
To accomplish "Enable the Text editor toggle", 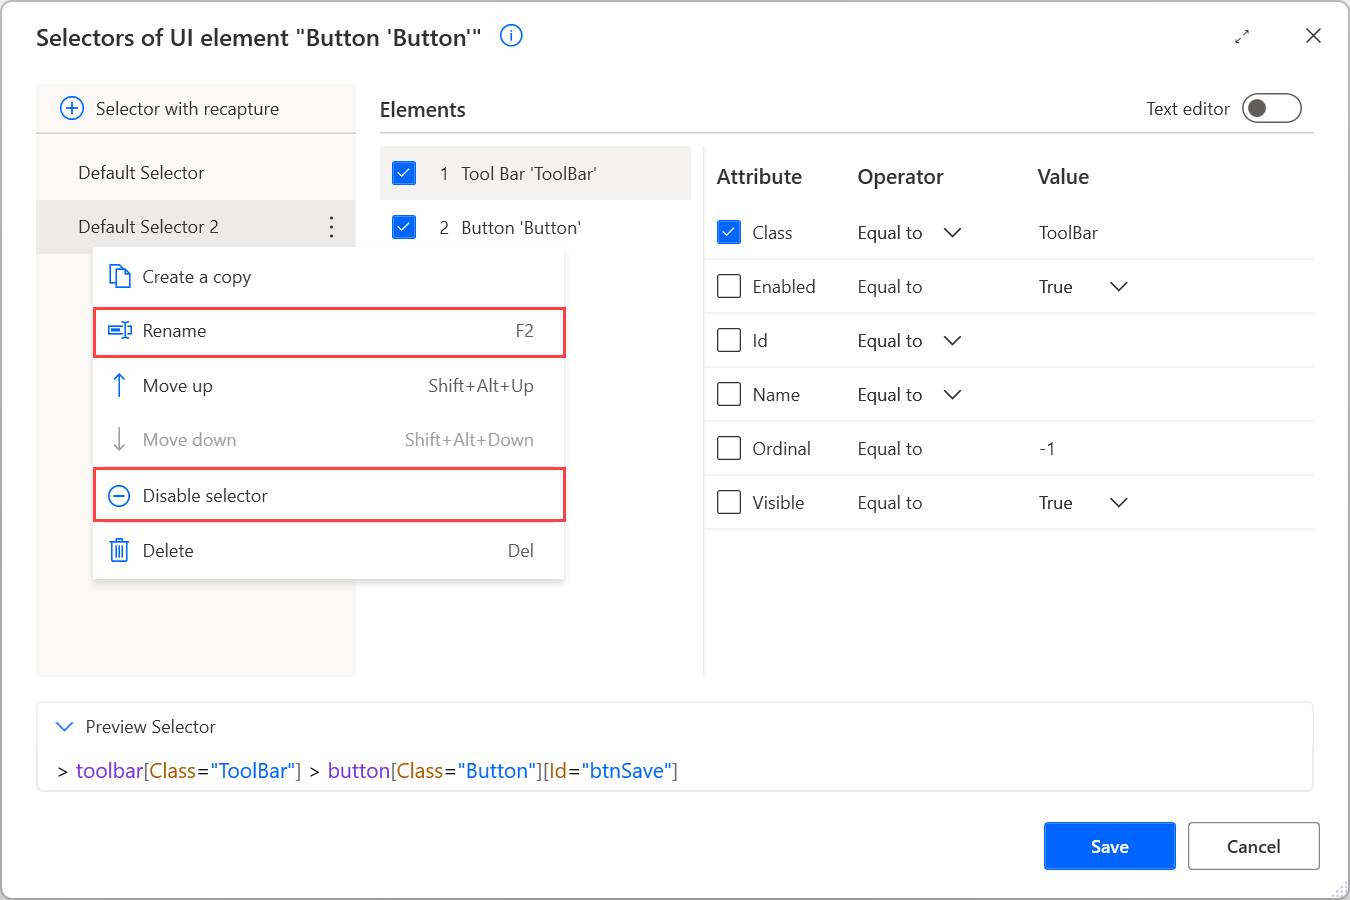I will click(1271, 108).
